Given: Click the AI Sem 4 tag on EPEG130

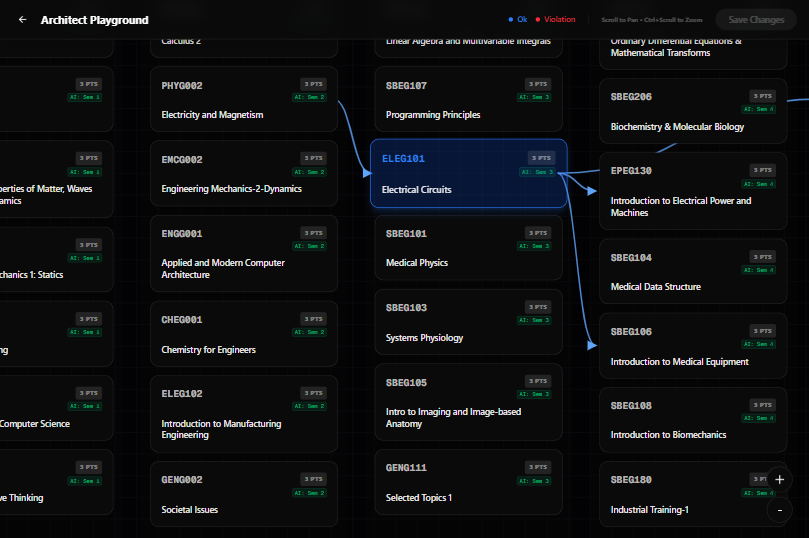Looking at the screenshot, I should 758,184.
